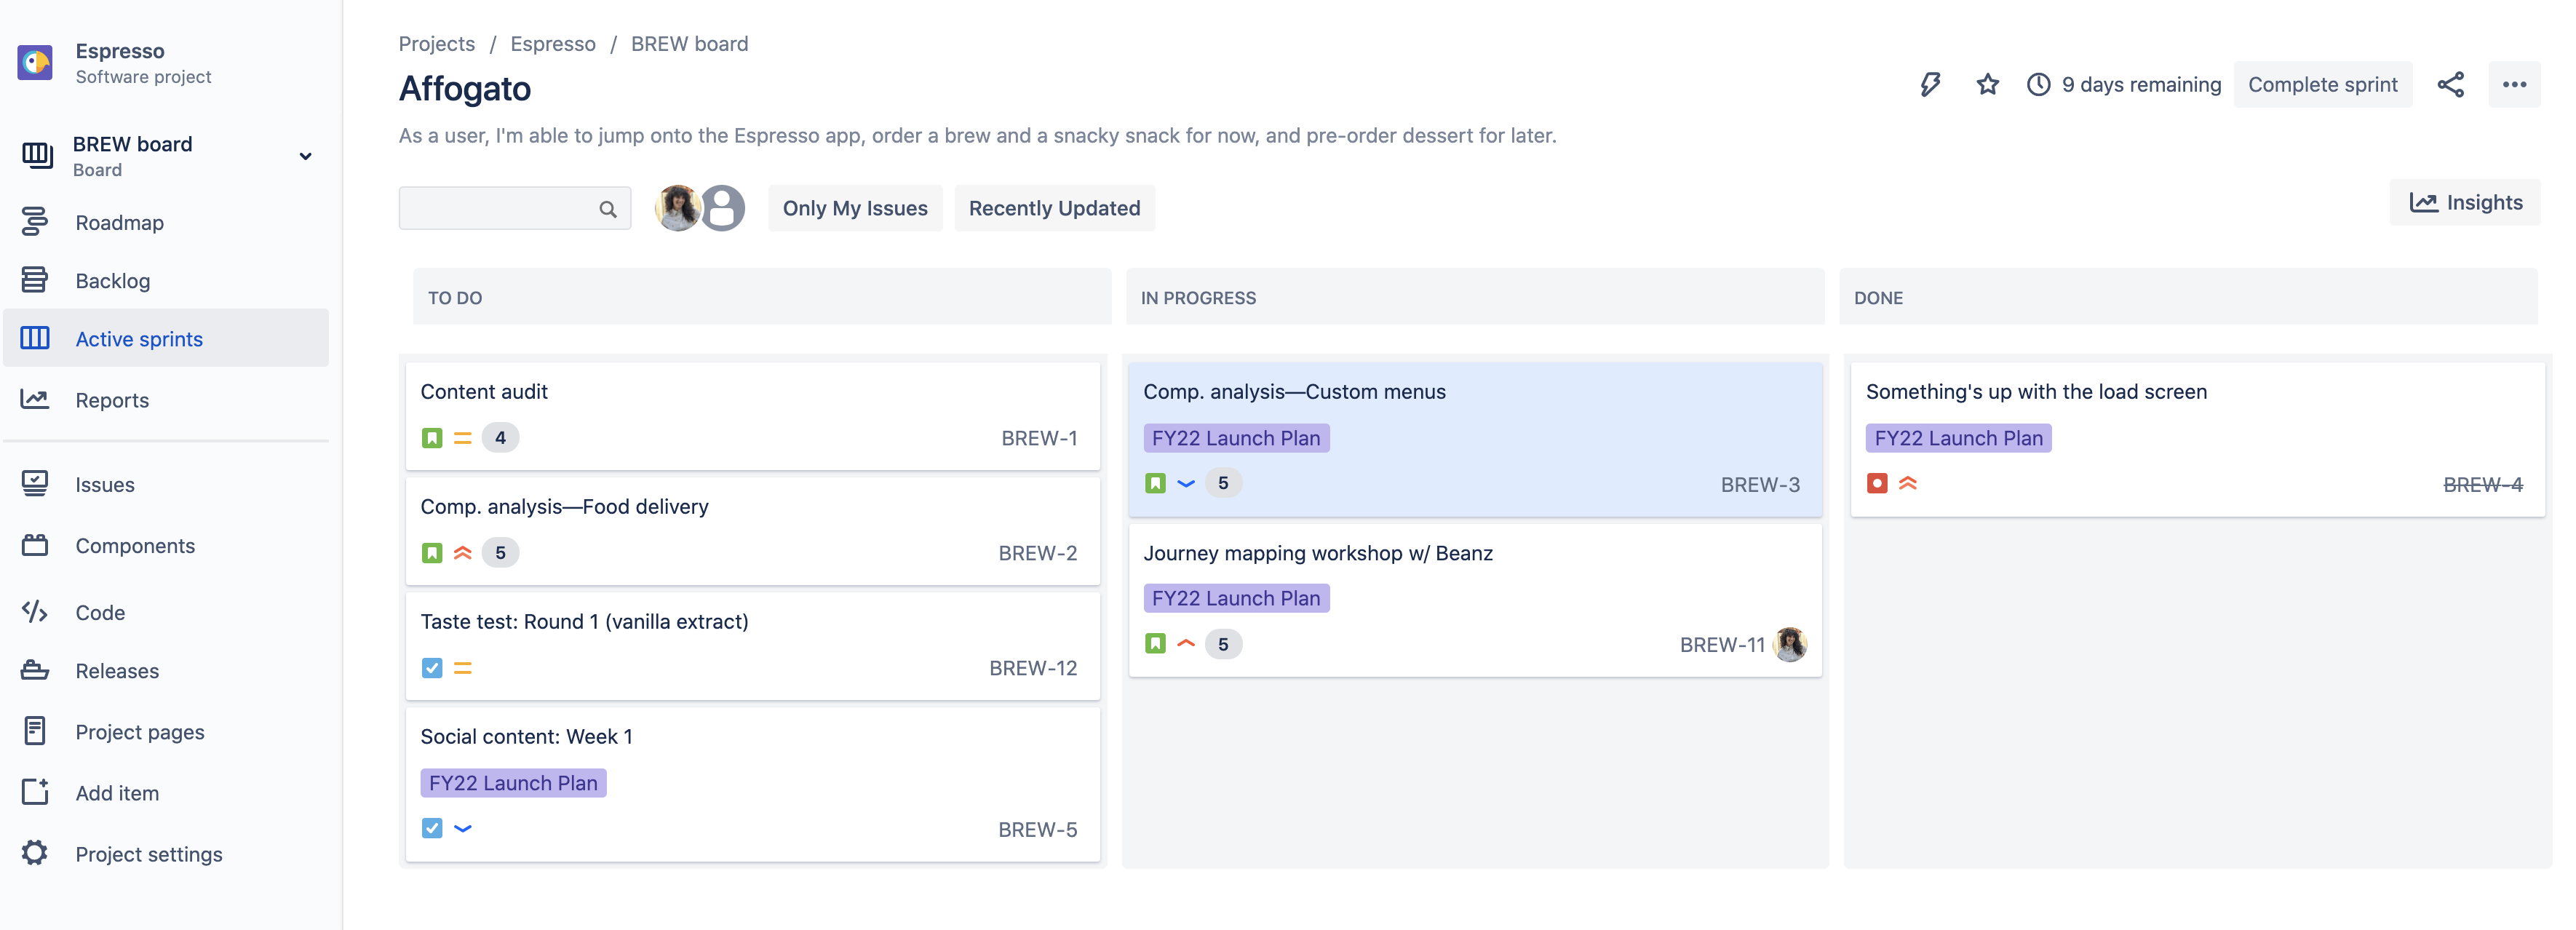Click Complete Sprint button
The image size is (2576, 930).
pyautogui.click(x=2321, y=82)
